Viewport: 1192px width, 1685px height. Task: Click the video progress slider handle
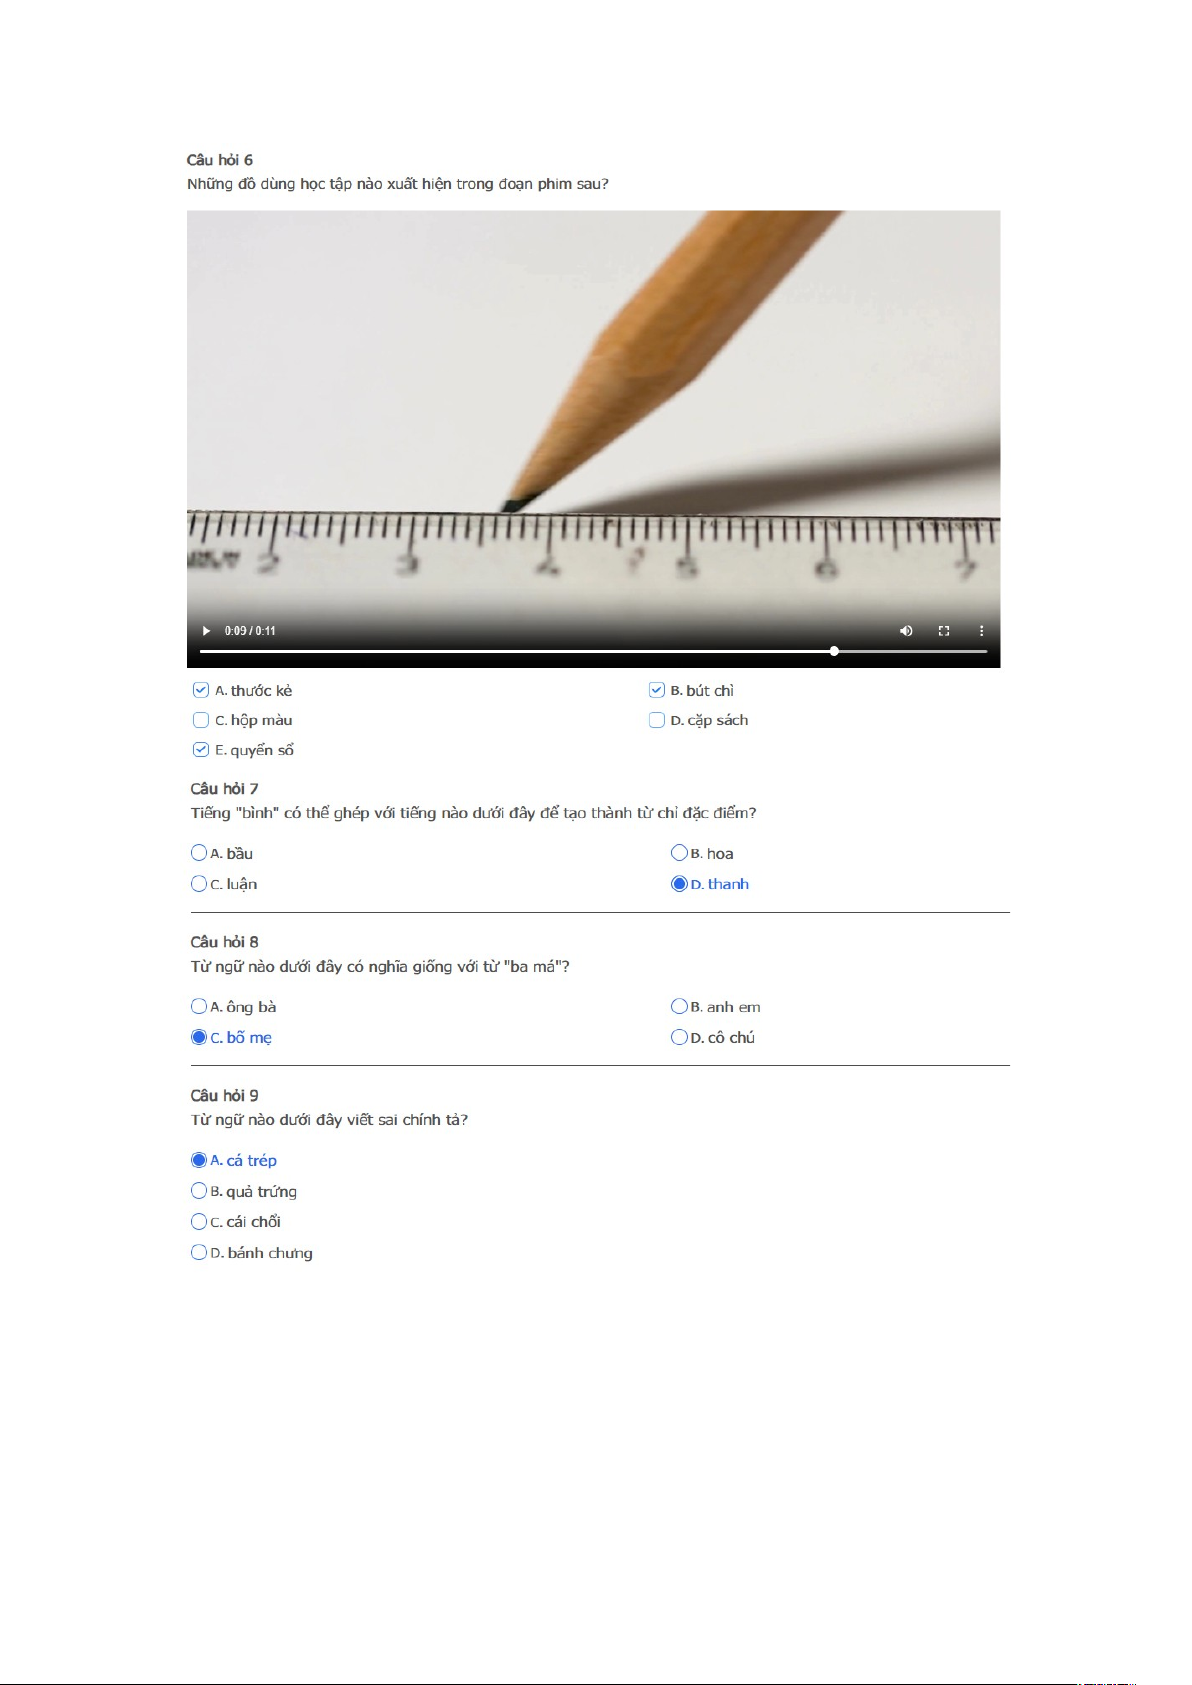click(x=834, y=651)
